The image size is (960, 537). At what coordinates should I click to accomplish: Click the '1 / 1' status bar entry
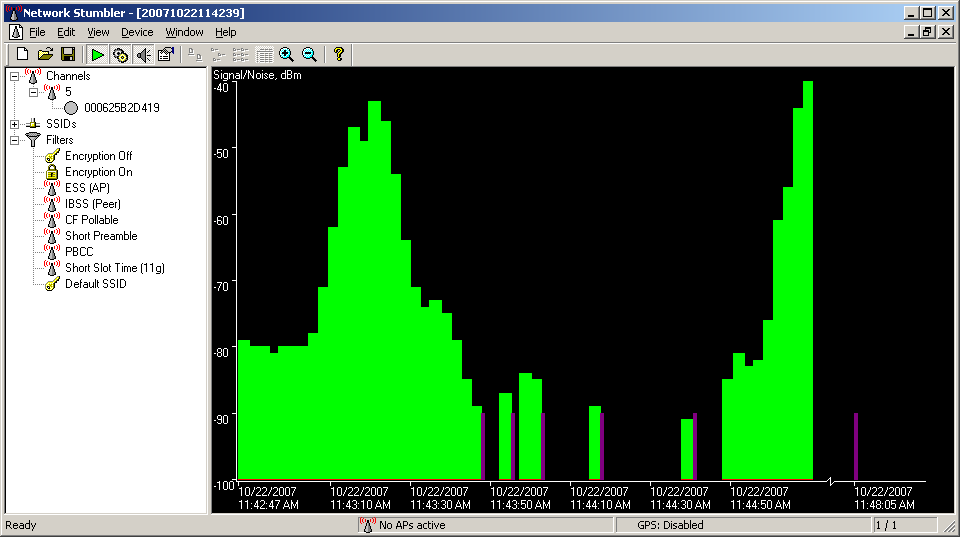pos(886,525)
